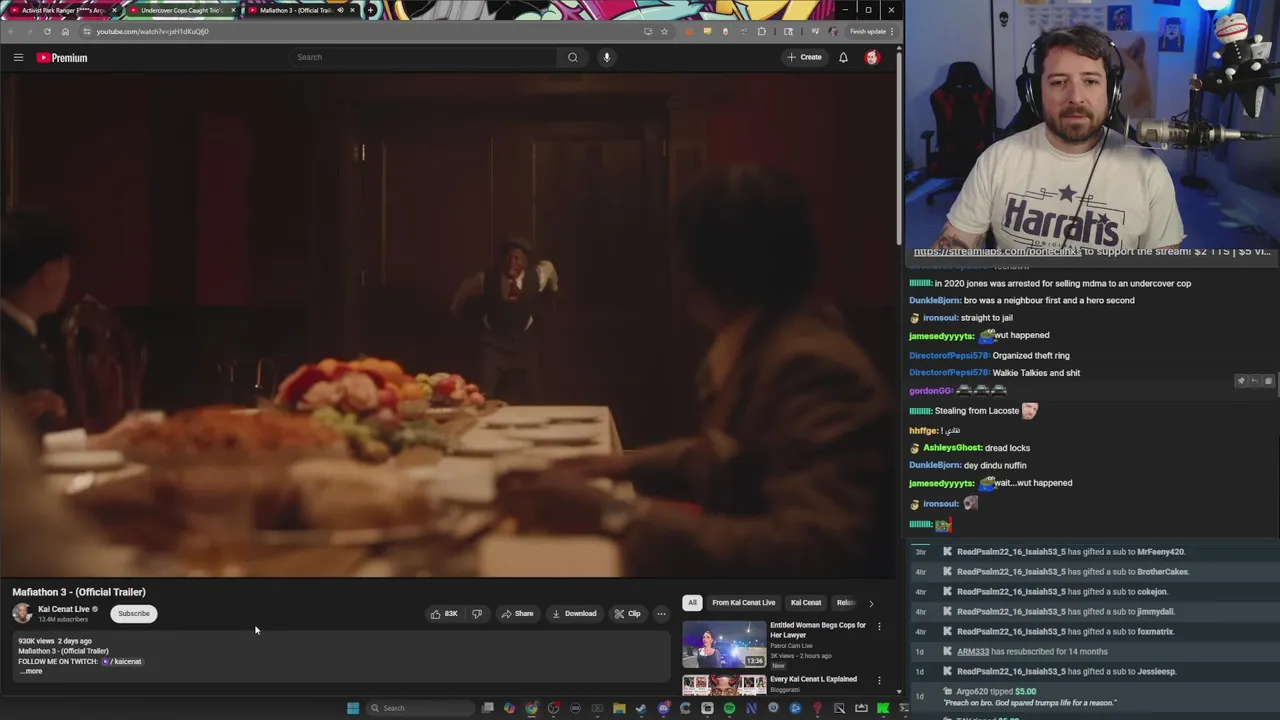Viewport: 1280px width, 720px height.
Task: Click 'gifted a sub to MrFeeny420' alert
Action: (x=1071, y=552)
